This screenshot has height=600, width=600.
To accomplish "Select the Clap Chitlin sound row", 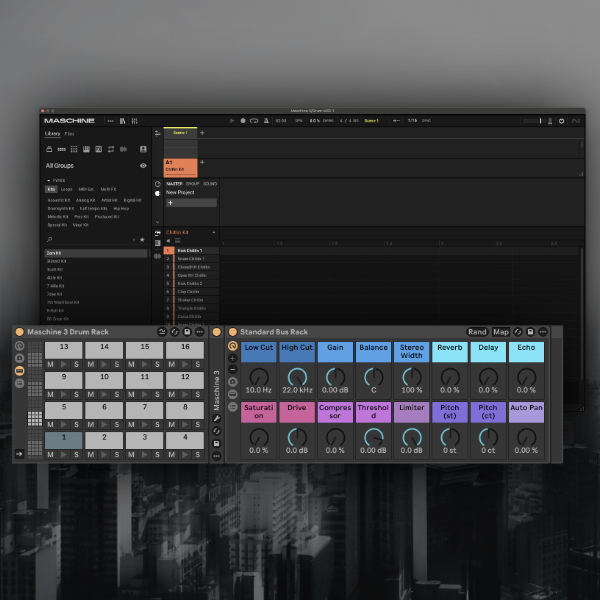I will point(191,292).
